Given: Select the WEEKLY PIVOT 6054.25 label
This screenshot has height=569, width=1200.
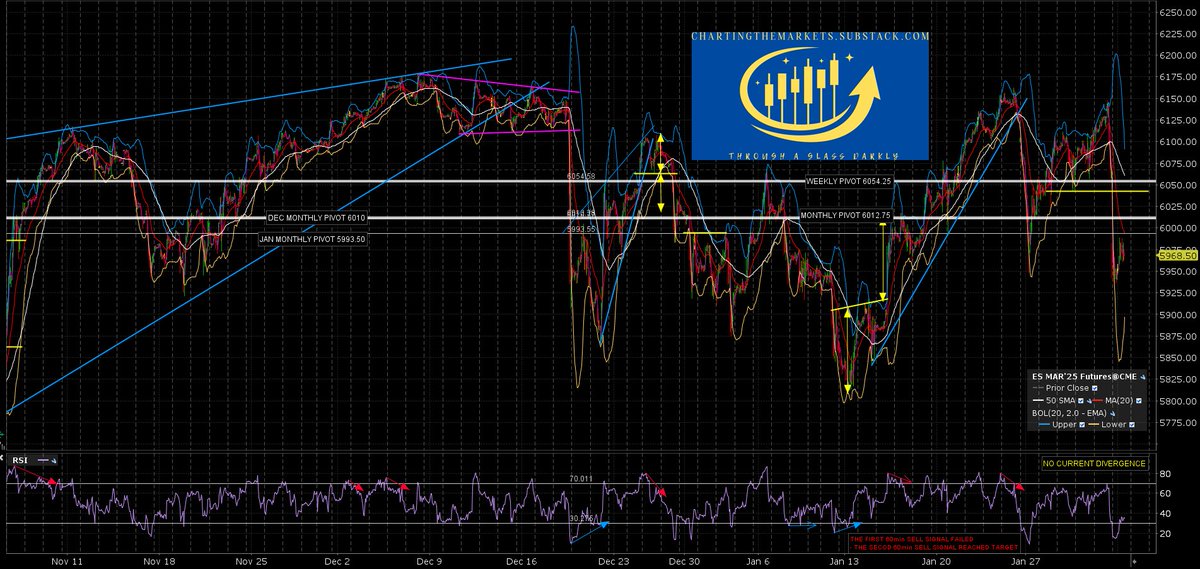Looking at the screenshot, I should coord(848,181).
